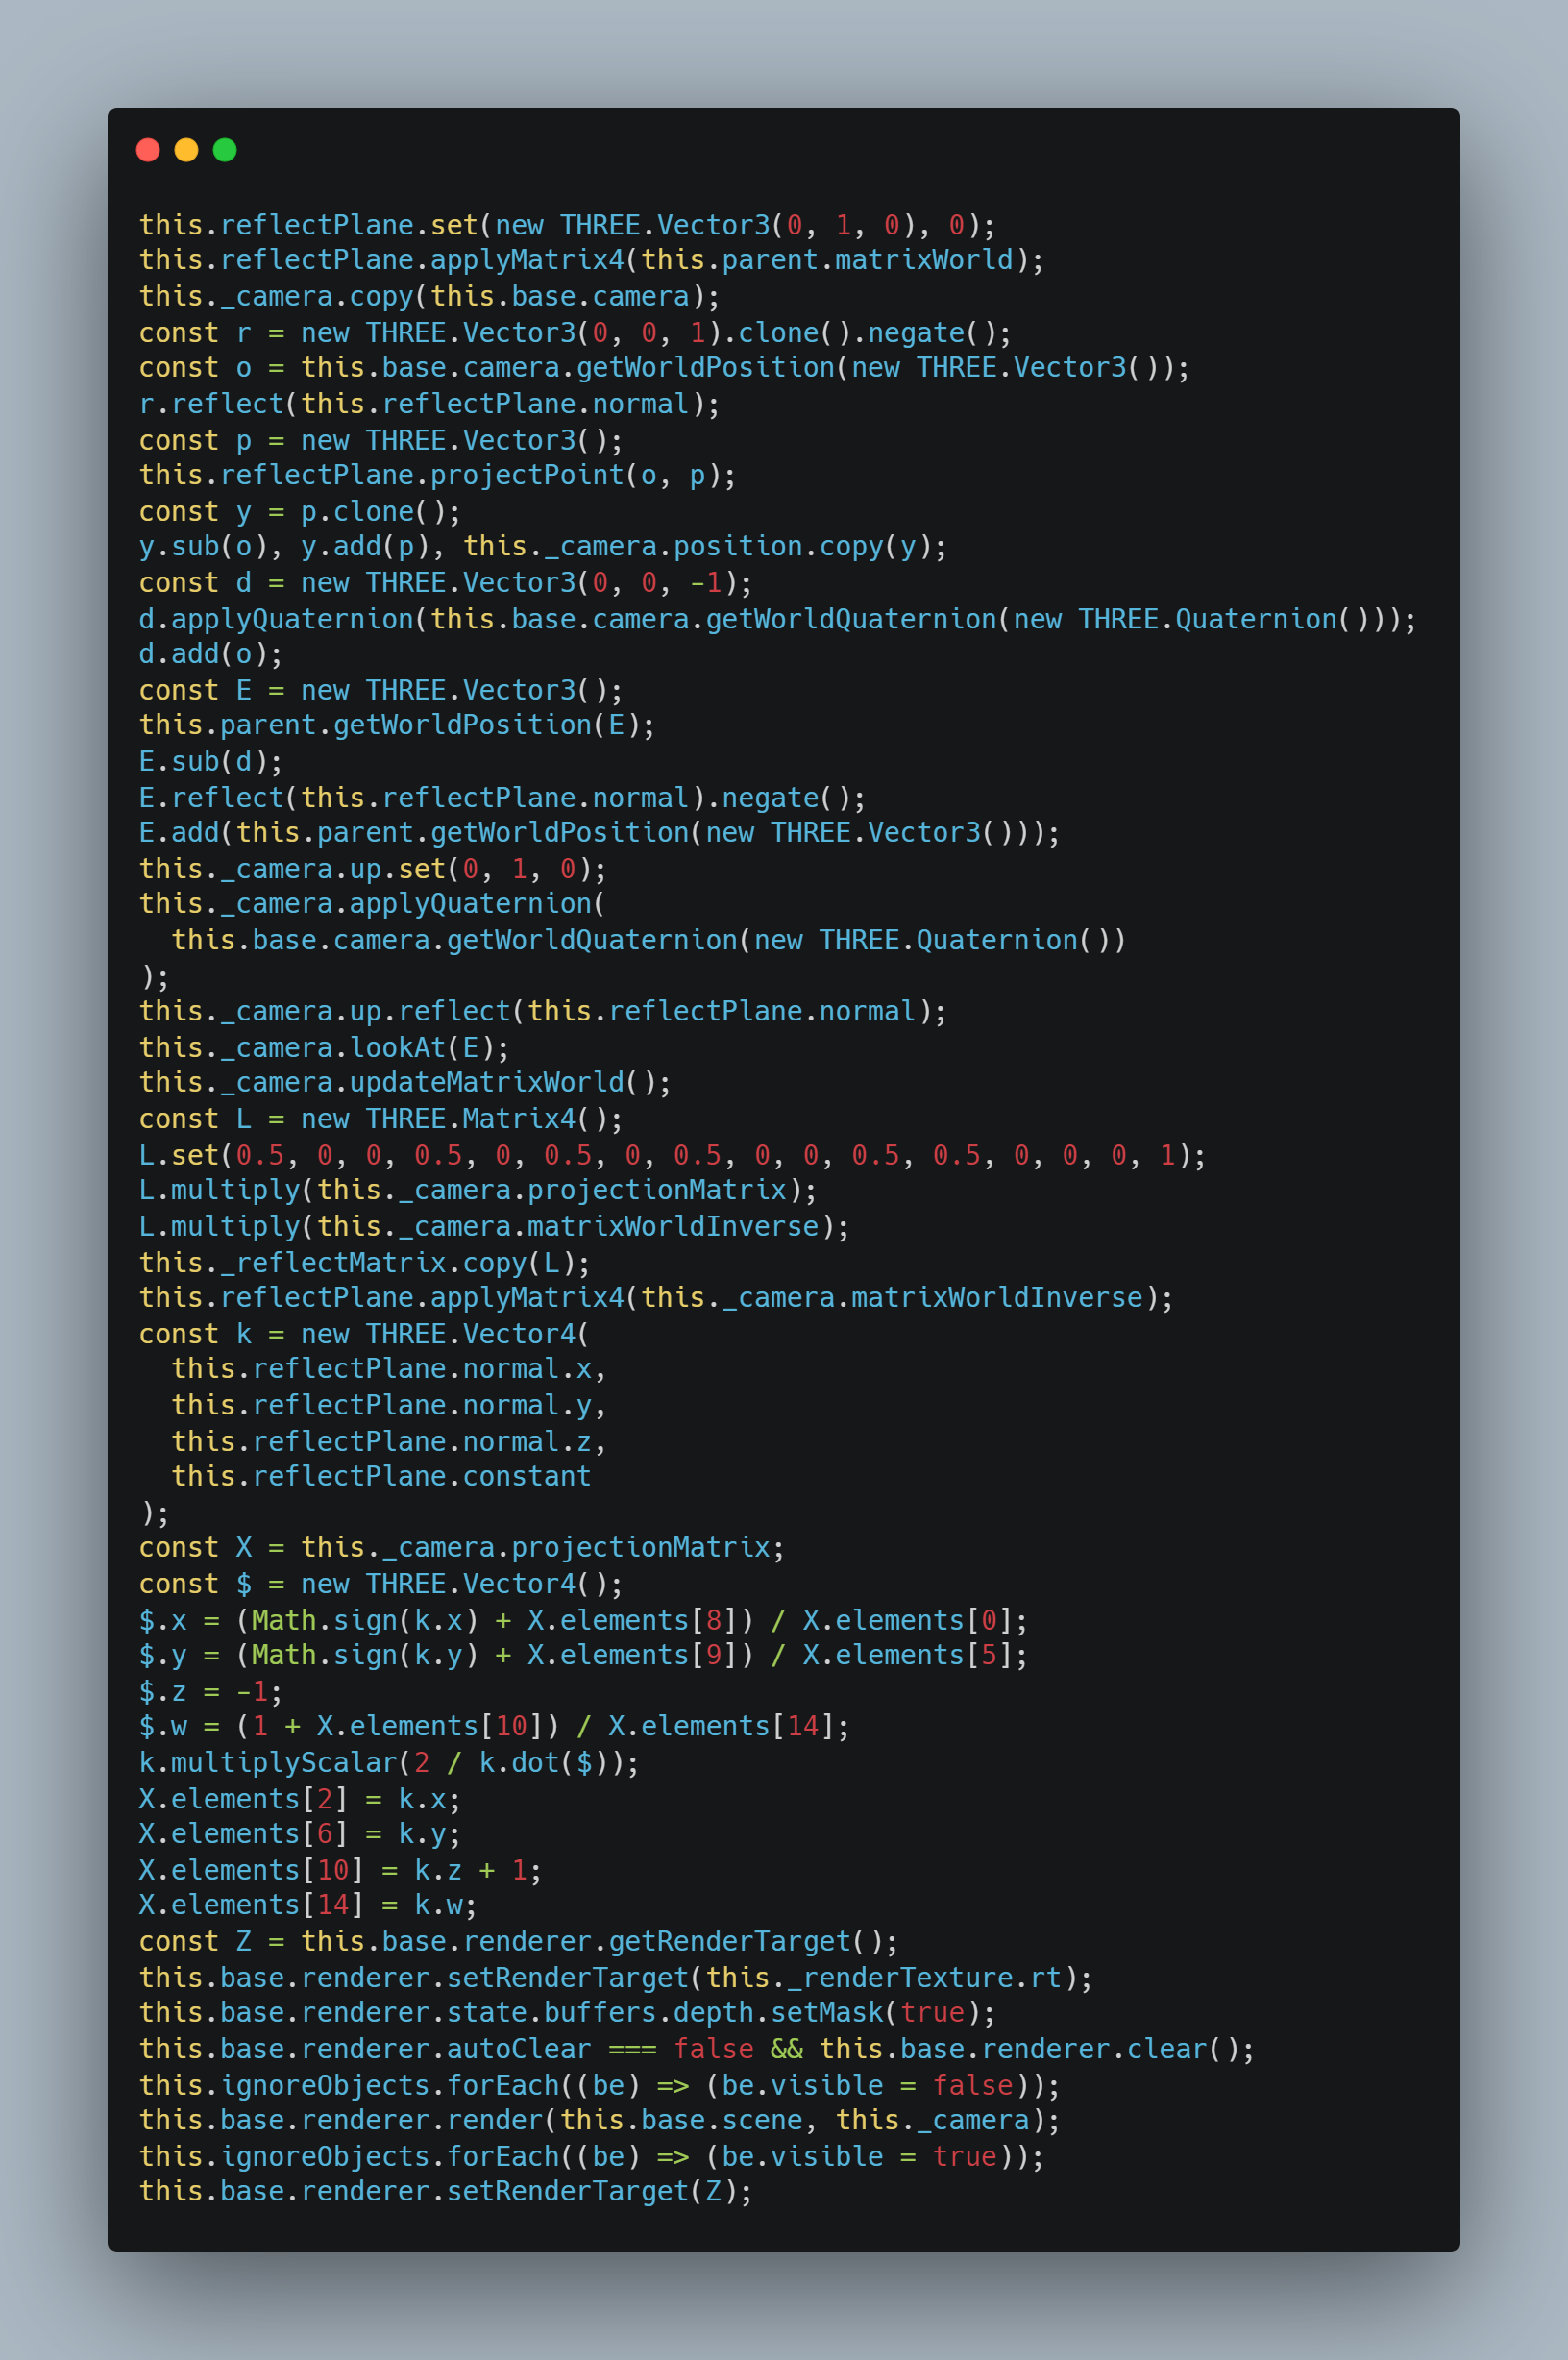The image size is (1568, 2360).
Task: Click line 'X.elements[2] = k.x;'
Action: (x=300, y=1800)
